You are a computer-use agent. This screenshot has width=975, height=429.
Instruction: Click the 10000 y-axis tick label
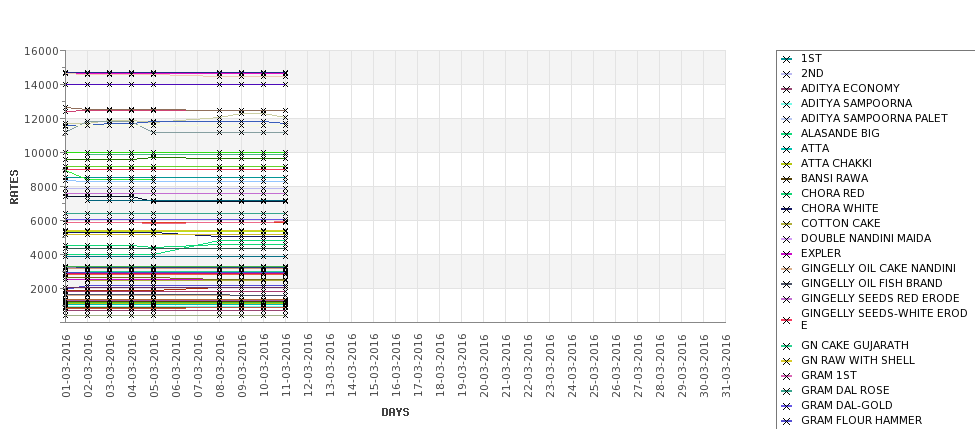point(42,153)
